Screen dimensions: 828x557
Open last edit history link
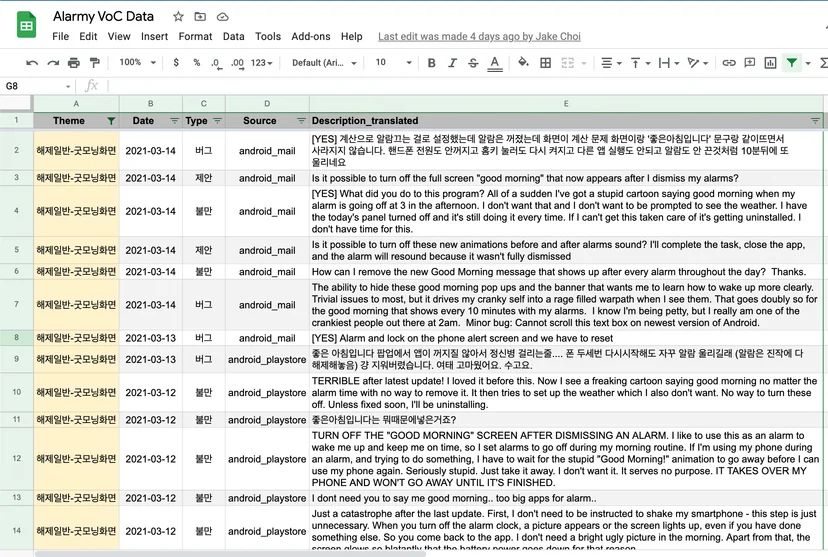point(479,36)
